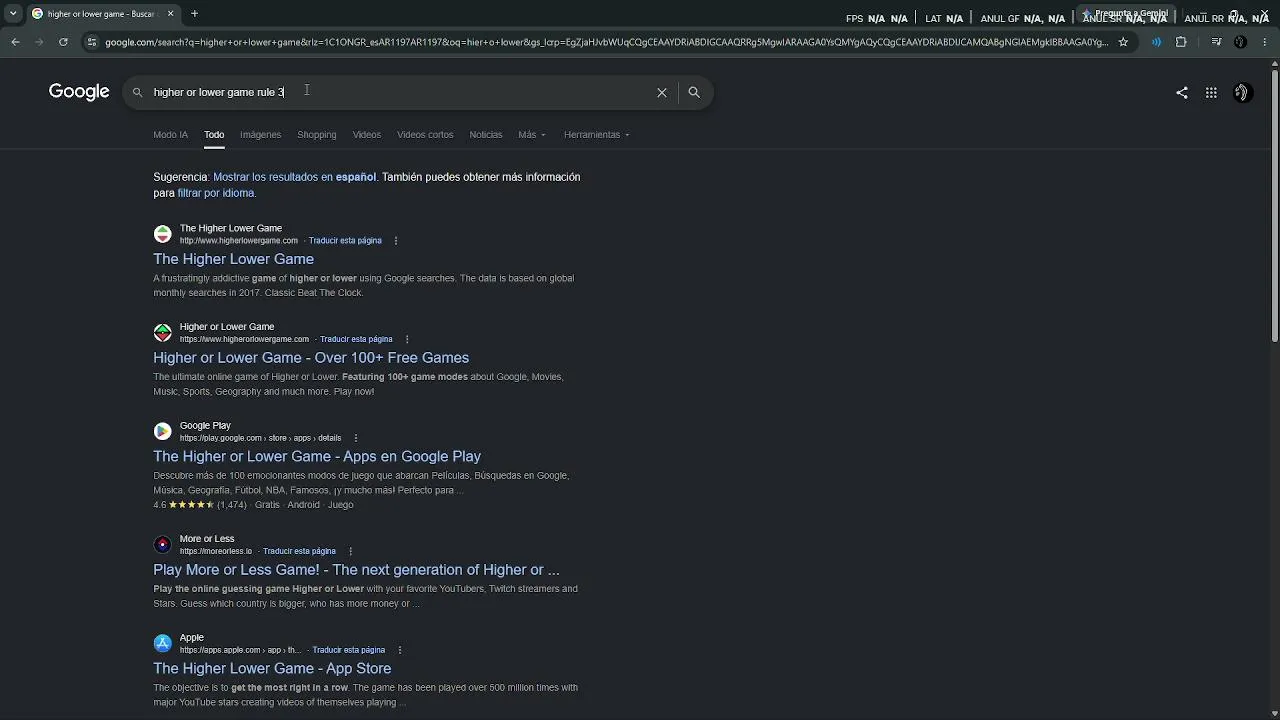This screenshot has width=1280, height=720.
Task: Click inside the Google search field
Action: point(400,92)
